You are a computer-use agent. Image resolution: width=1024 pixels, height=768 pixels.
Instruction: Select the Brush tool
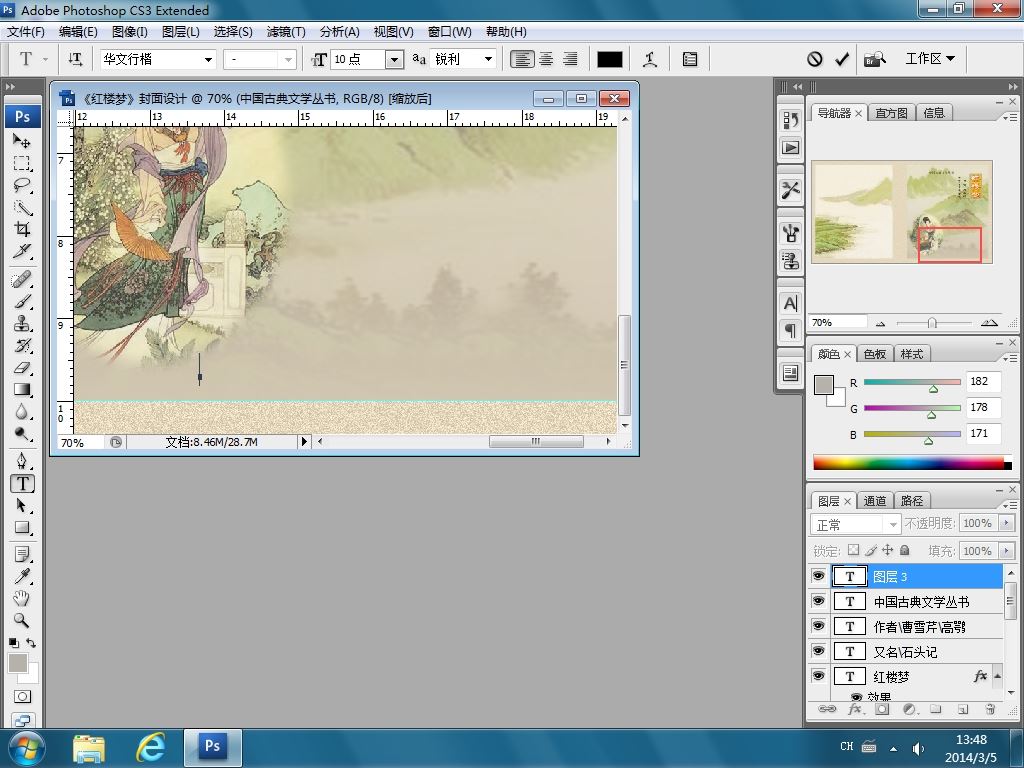(22, 302)
